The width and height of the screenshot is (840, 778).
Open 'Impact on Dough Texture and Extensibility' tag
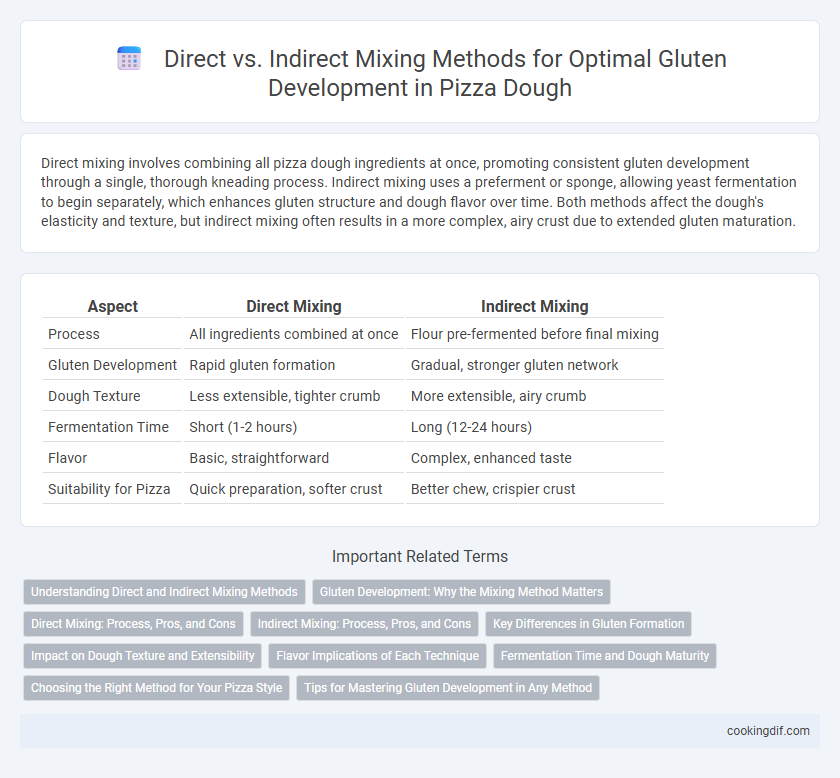pos(142,656)
